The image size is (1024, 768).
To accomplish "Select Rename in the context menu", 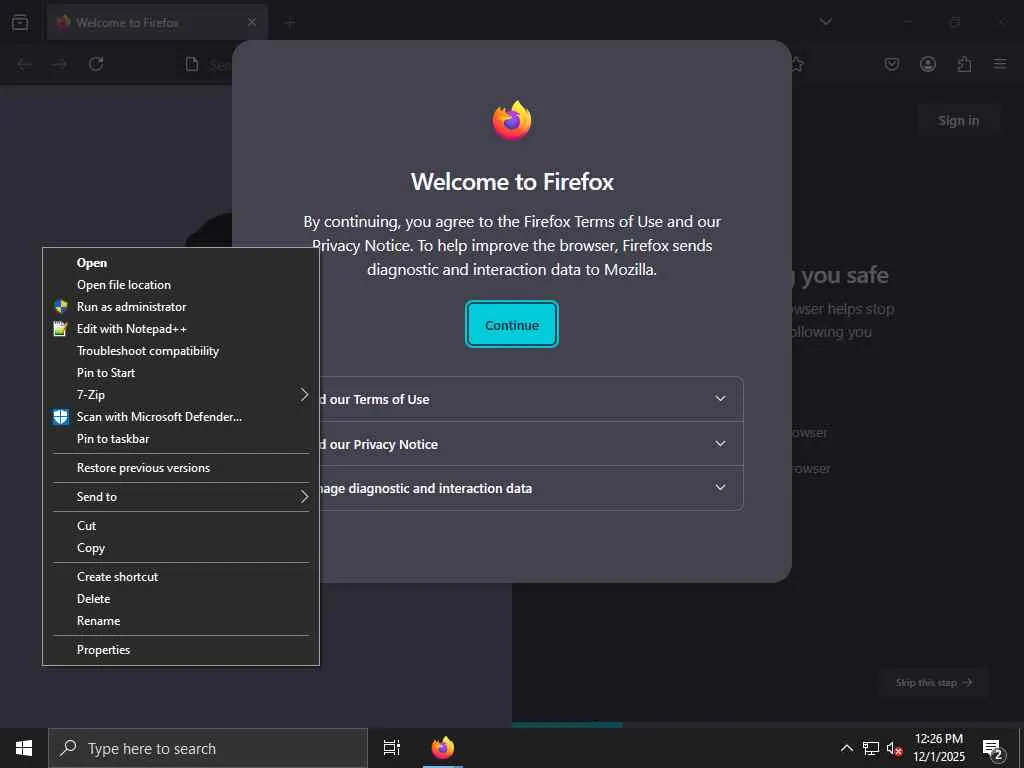I will point(181,621).
